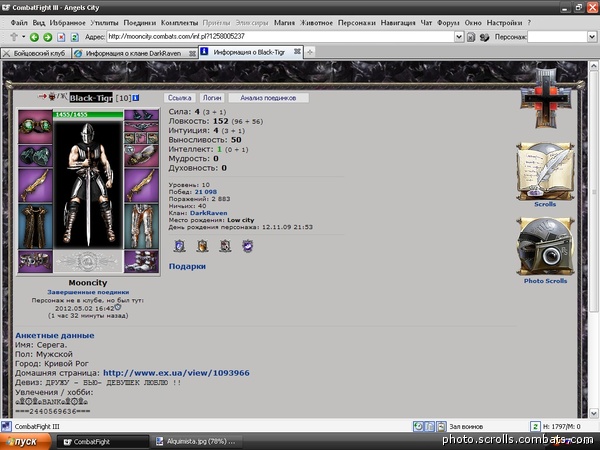Click the gauntlet gloves slot on right
This screenshot has width=600, height=450.
[141, 156]
